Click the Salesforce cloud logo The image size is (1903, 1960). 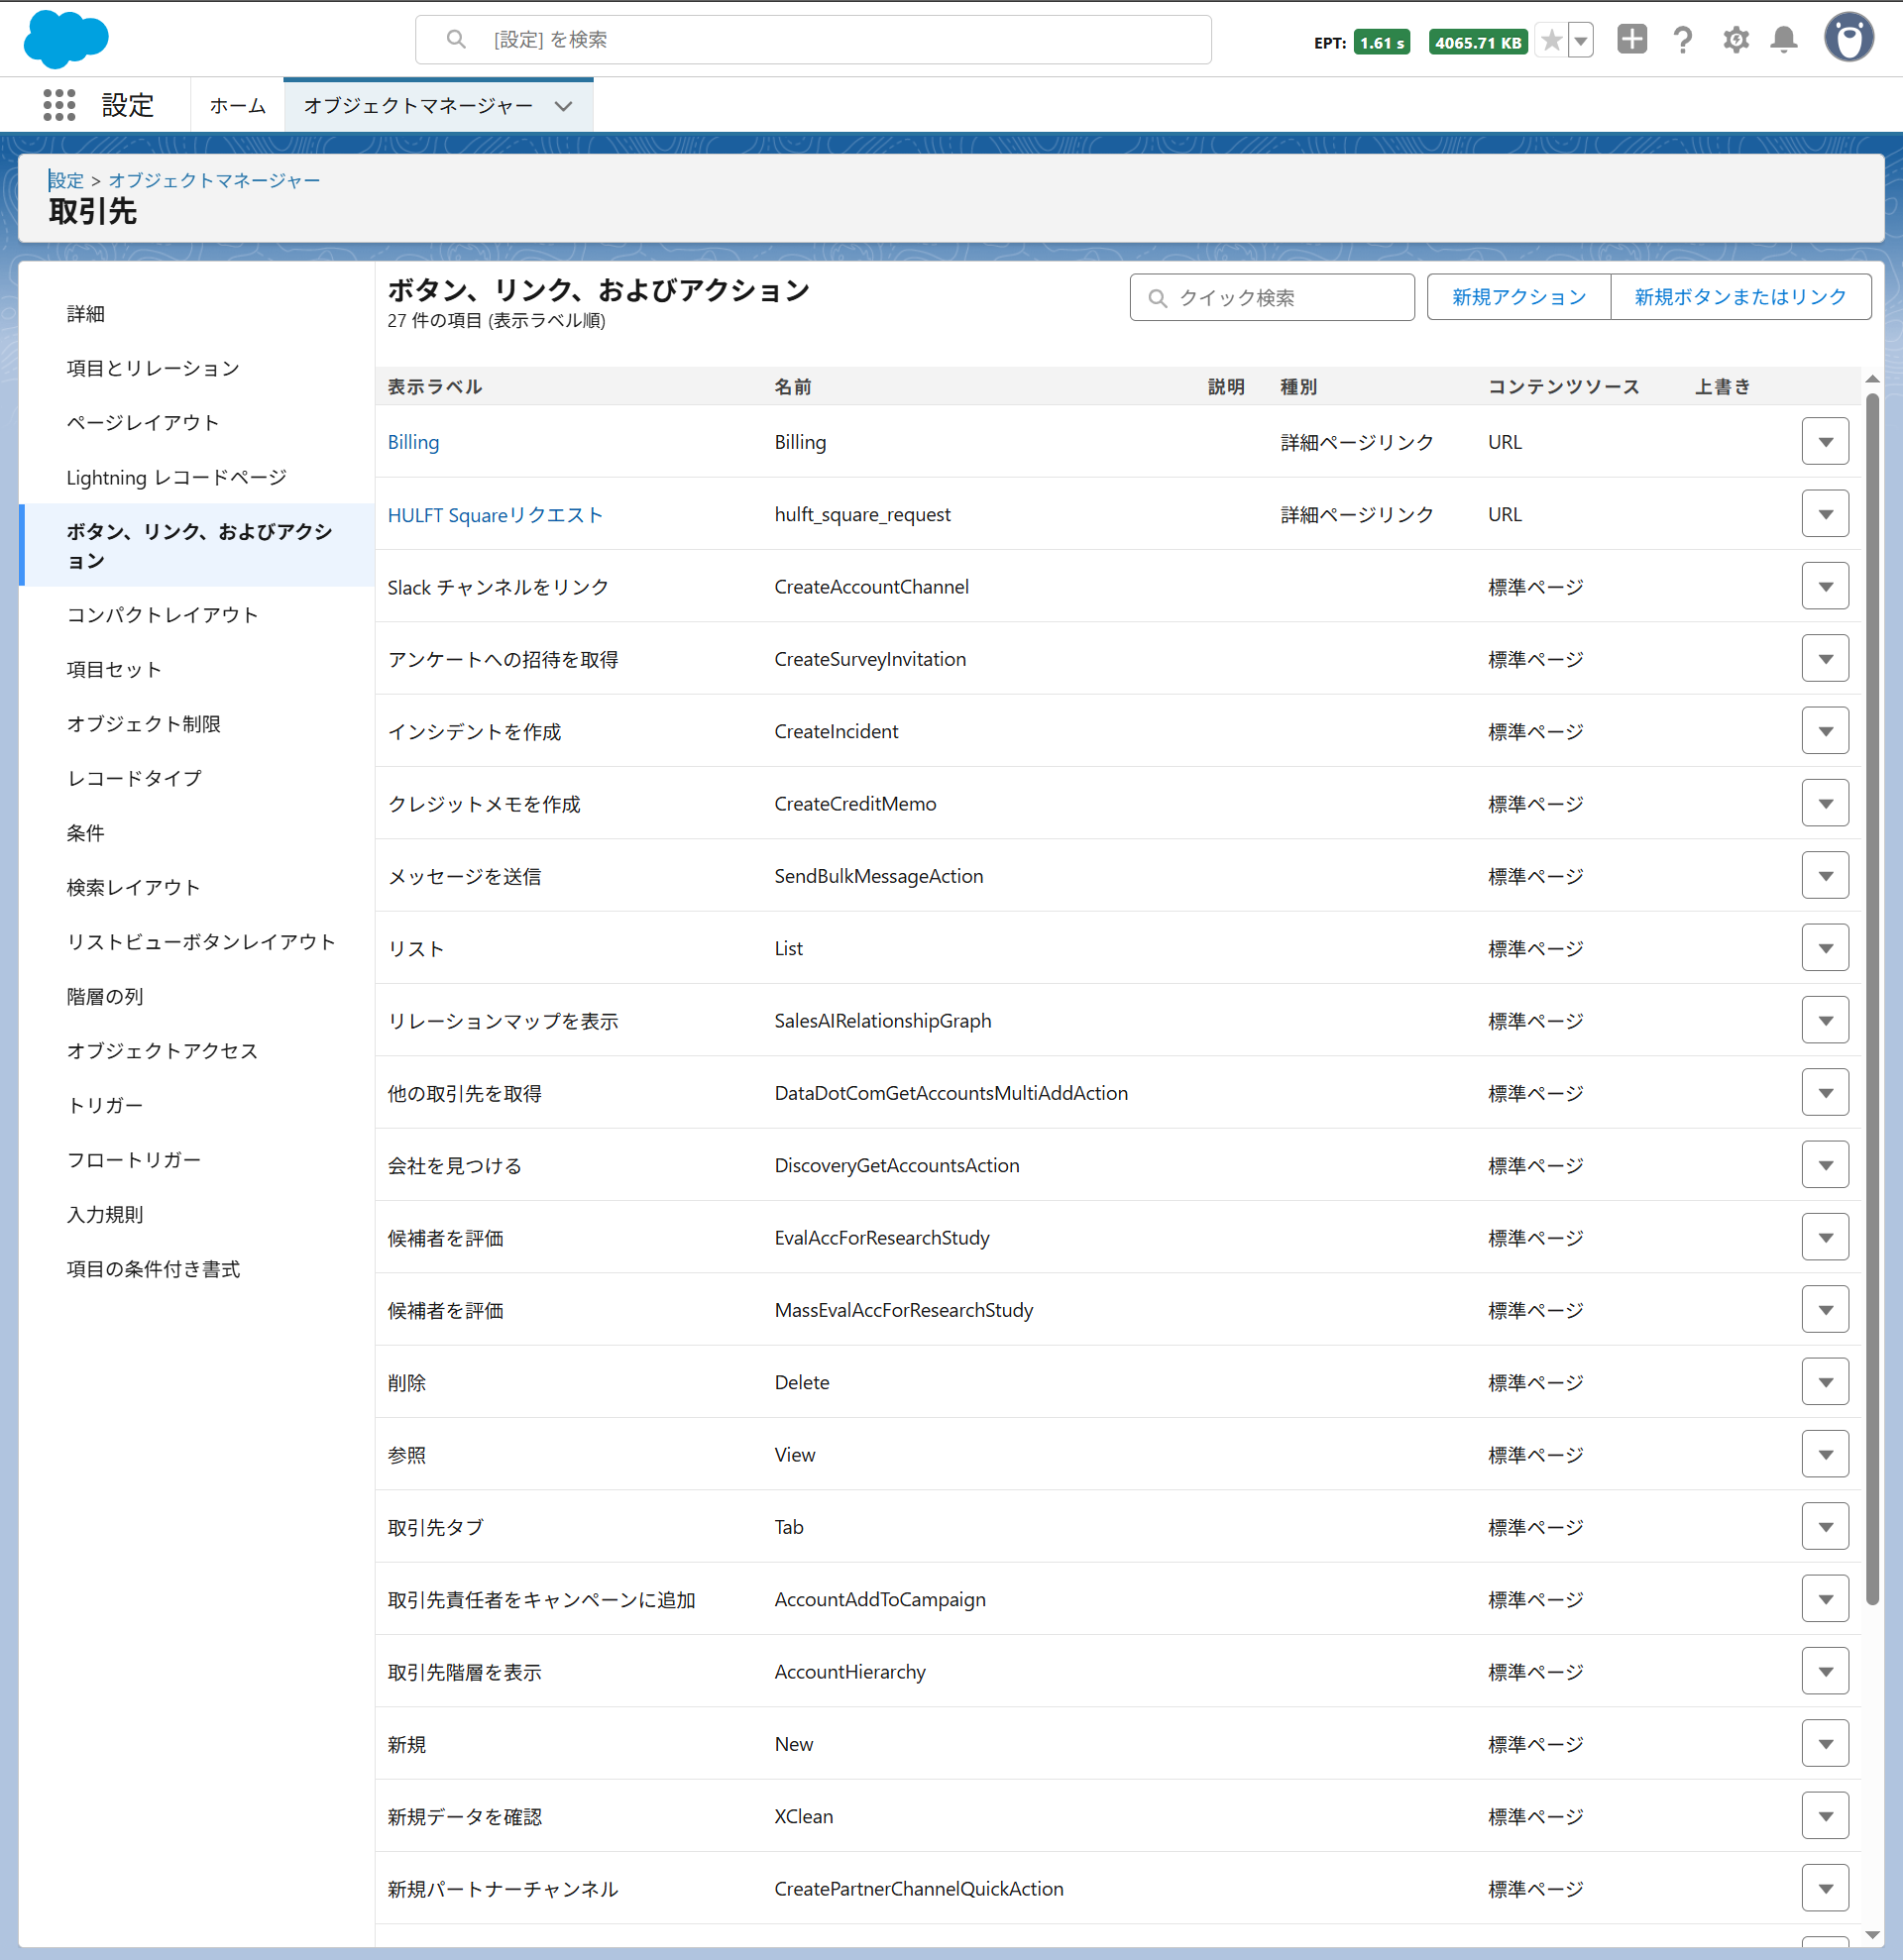pos(66,39)
